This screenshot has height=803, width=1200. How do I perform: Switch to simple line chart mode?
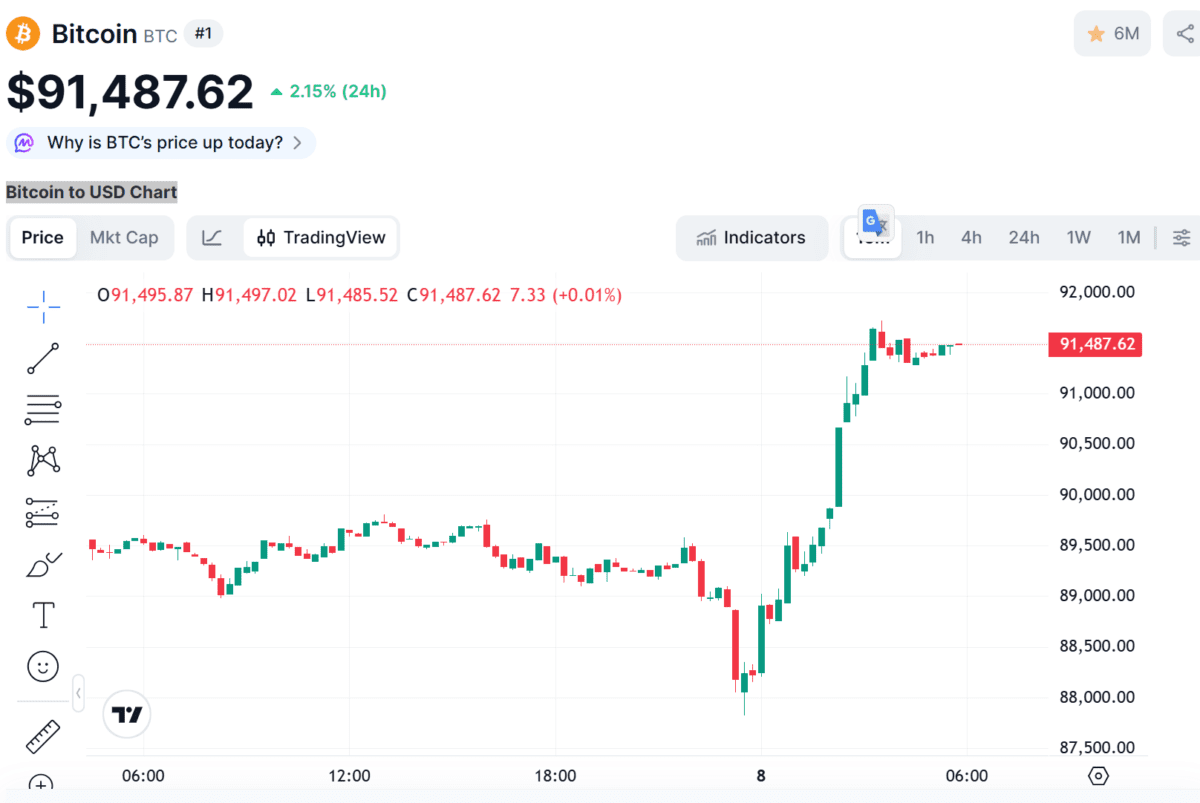[212, 238]
